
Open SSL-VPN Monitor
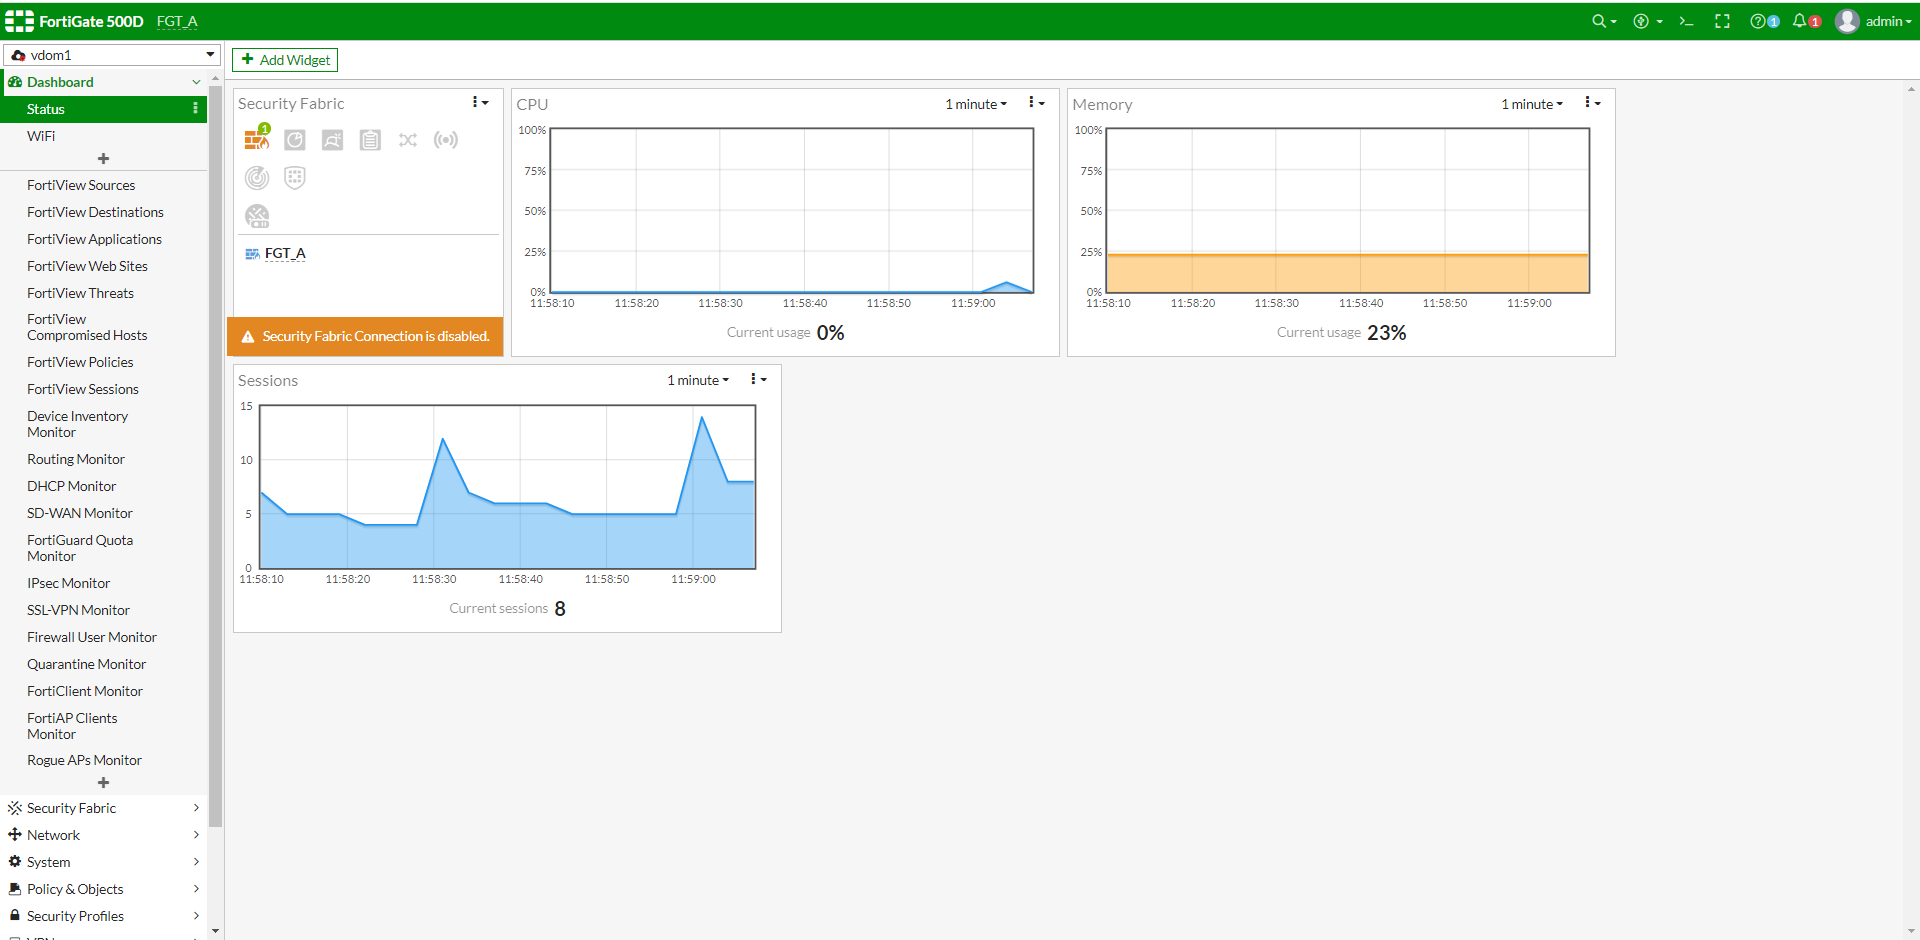tap(104, 610)
